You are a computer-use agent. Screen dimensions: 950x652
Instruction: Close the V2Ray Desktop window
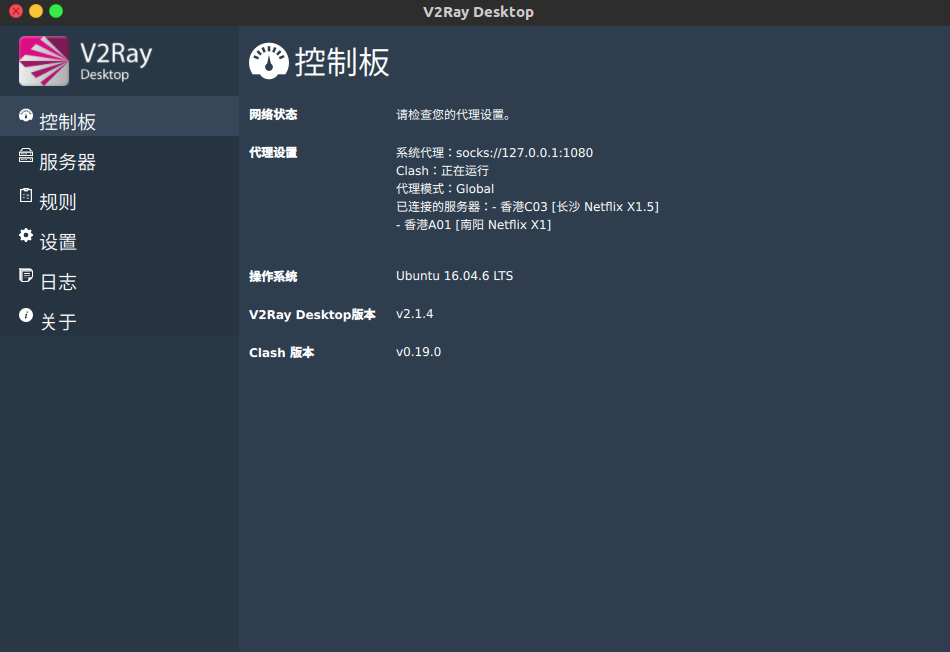(x=16, y=11)
